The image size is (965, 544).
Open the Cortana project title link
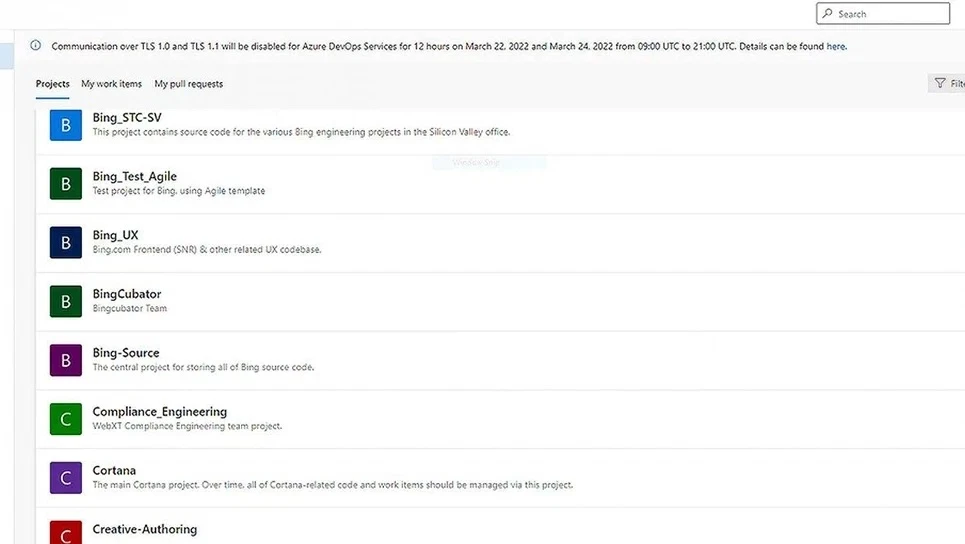pyautogui.click(x=114, y=471)
